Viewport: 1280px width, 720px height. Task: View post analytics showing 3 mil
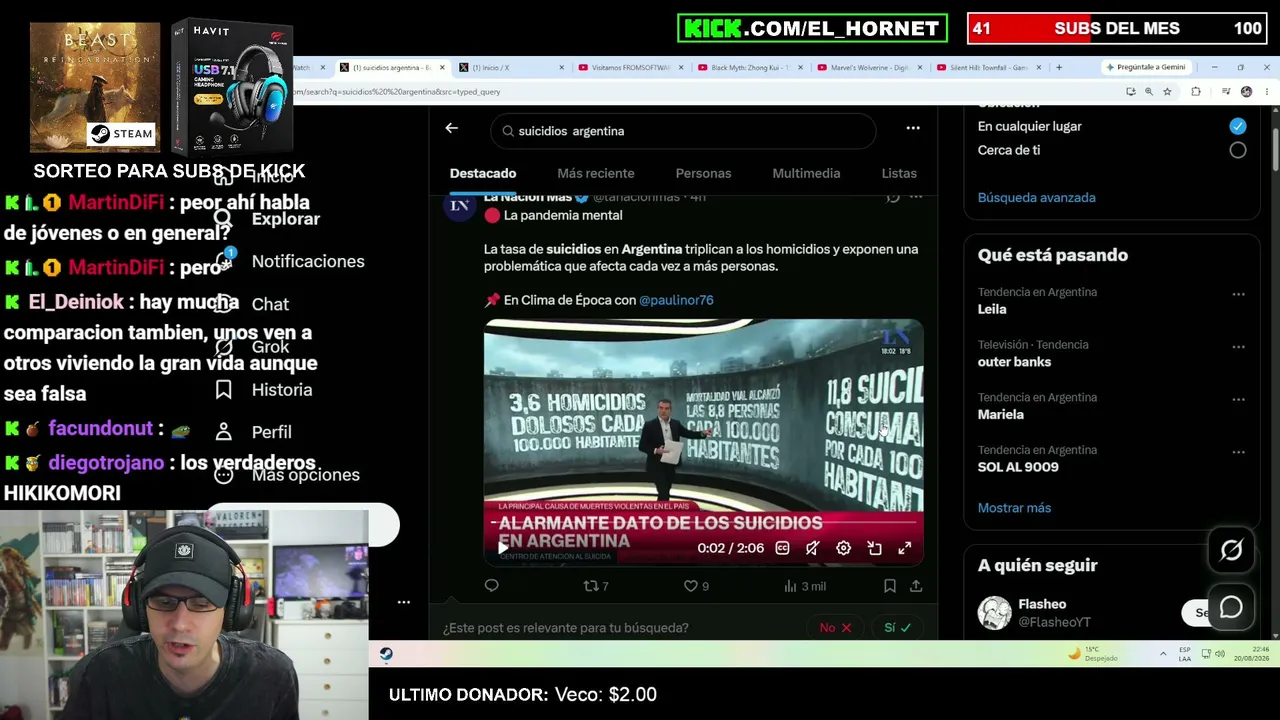[805, 586]
